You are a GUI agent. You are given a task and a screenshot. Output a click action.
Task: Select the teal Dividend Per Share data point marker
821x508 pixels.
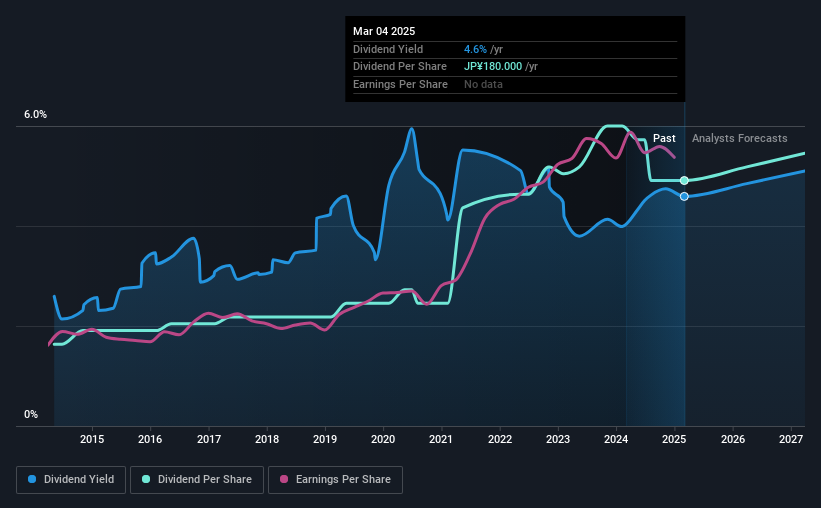[x=684, y=181]
